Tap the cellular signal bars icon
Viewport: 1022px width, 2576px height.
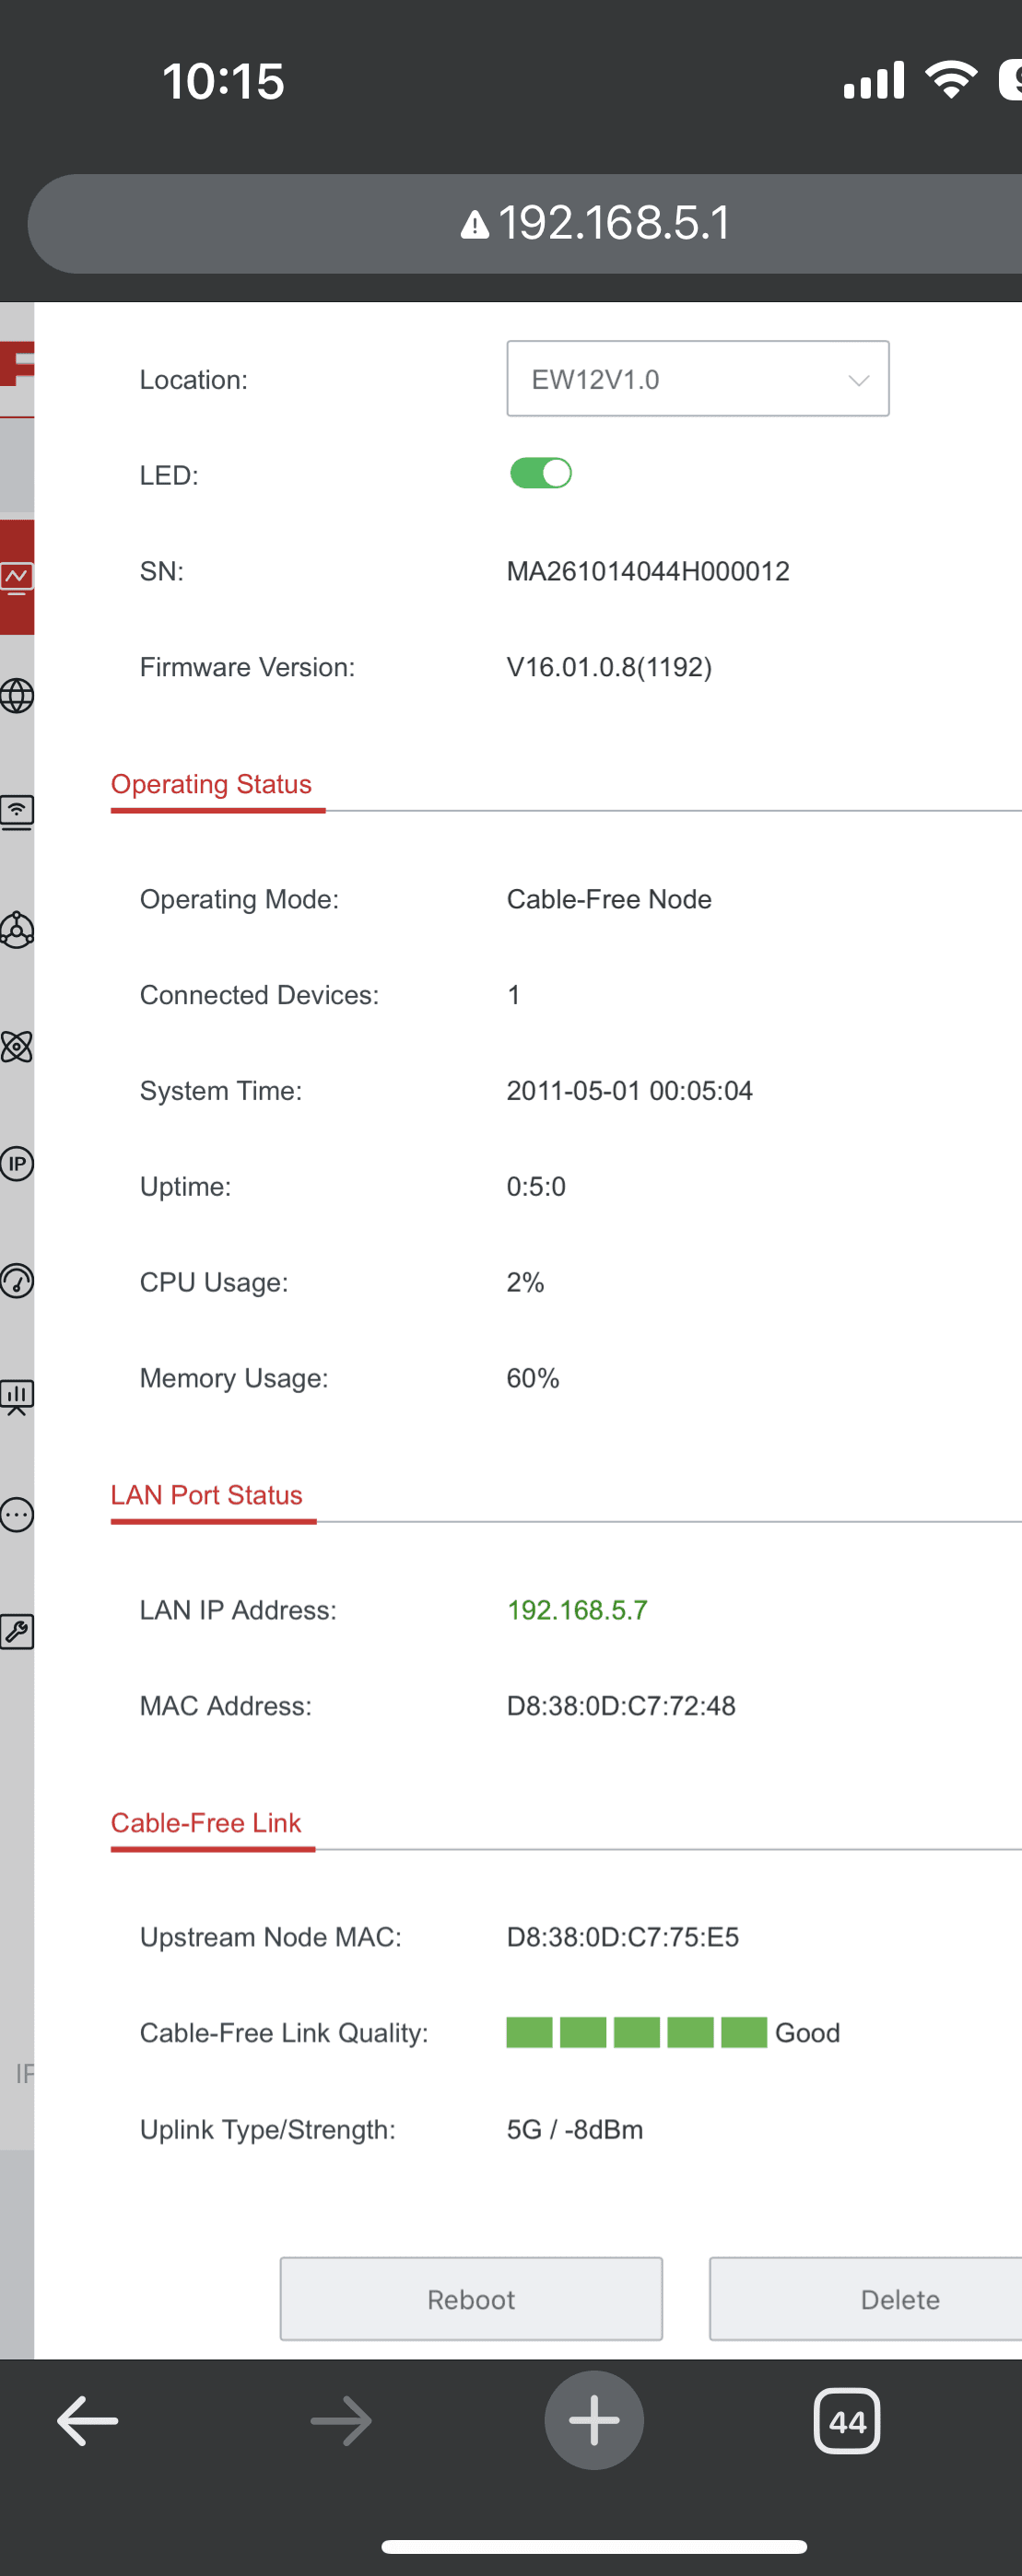874,80
